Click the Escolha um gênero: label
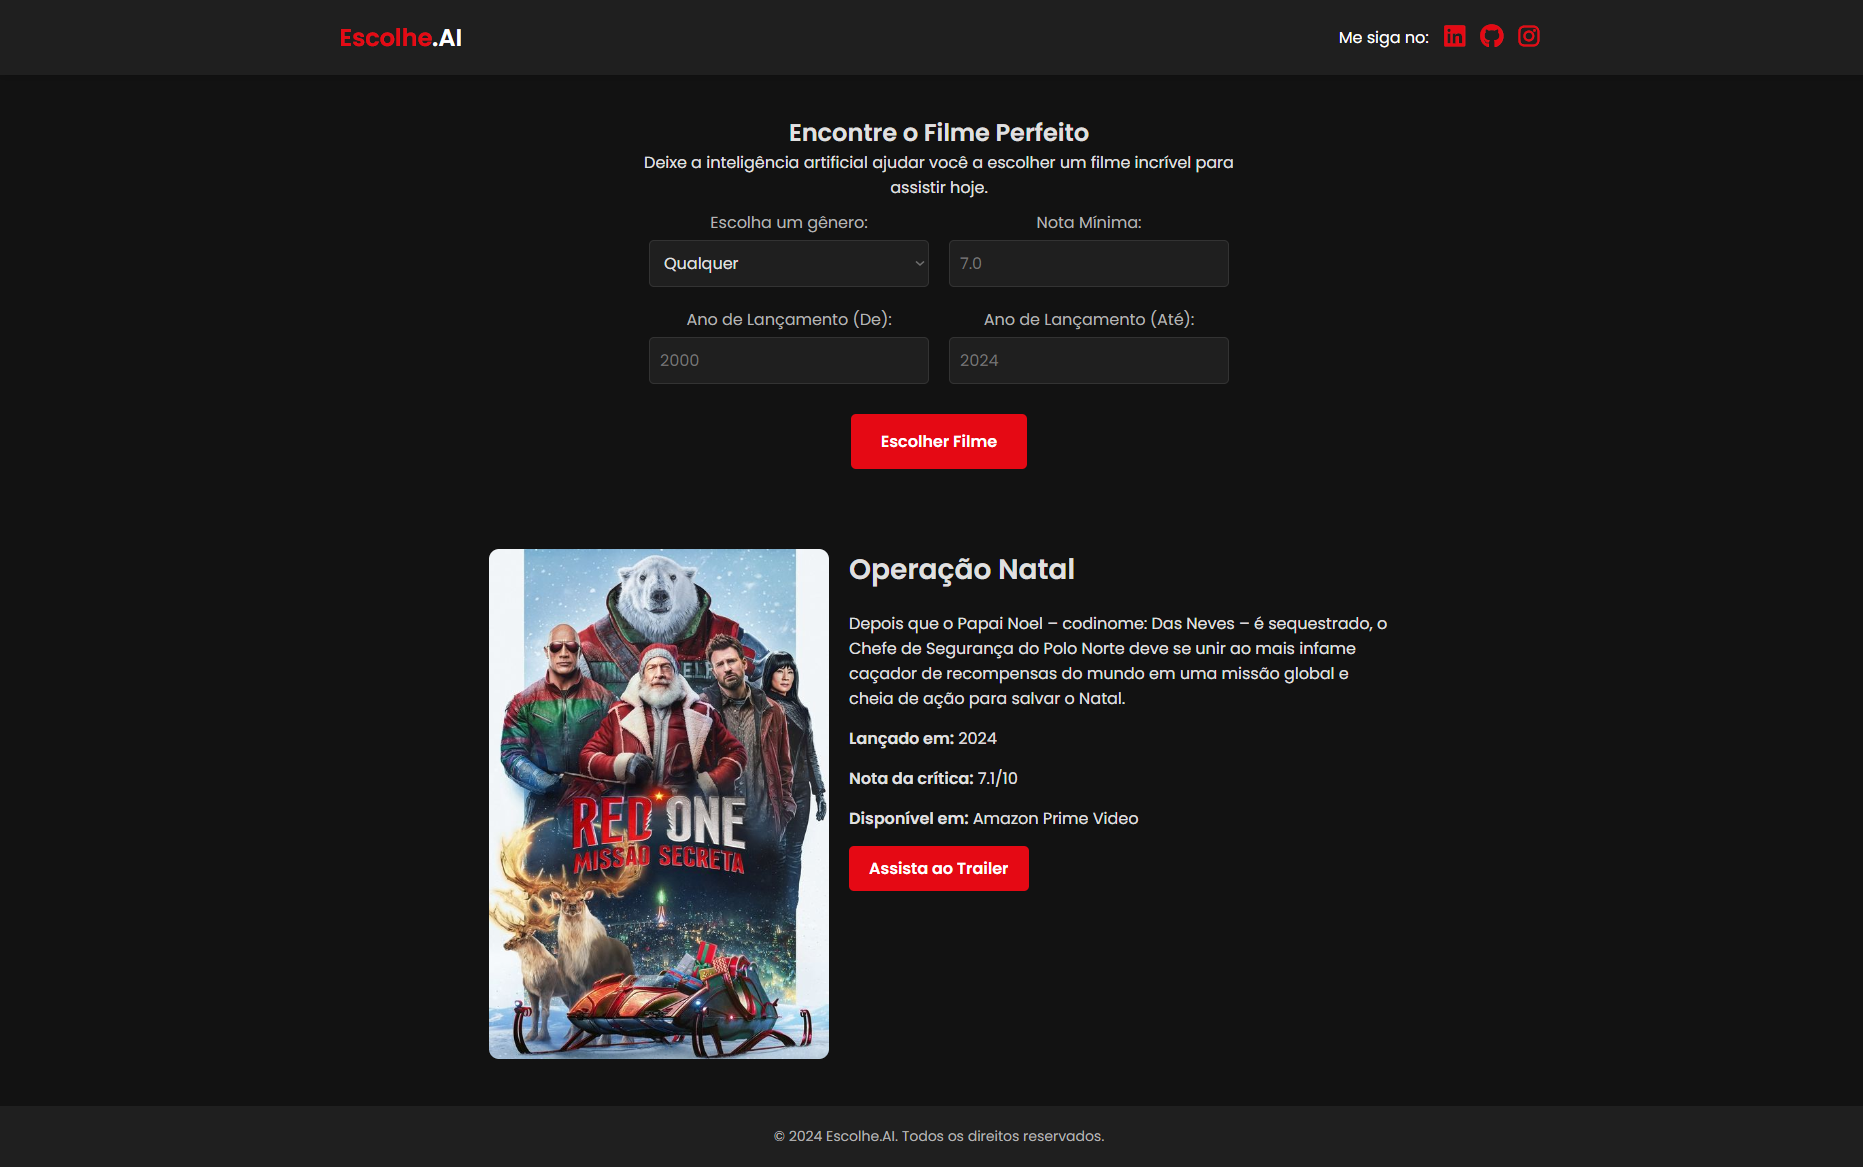The image size is (1863, 1167). 788,223
